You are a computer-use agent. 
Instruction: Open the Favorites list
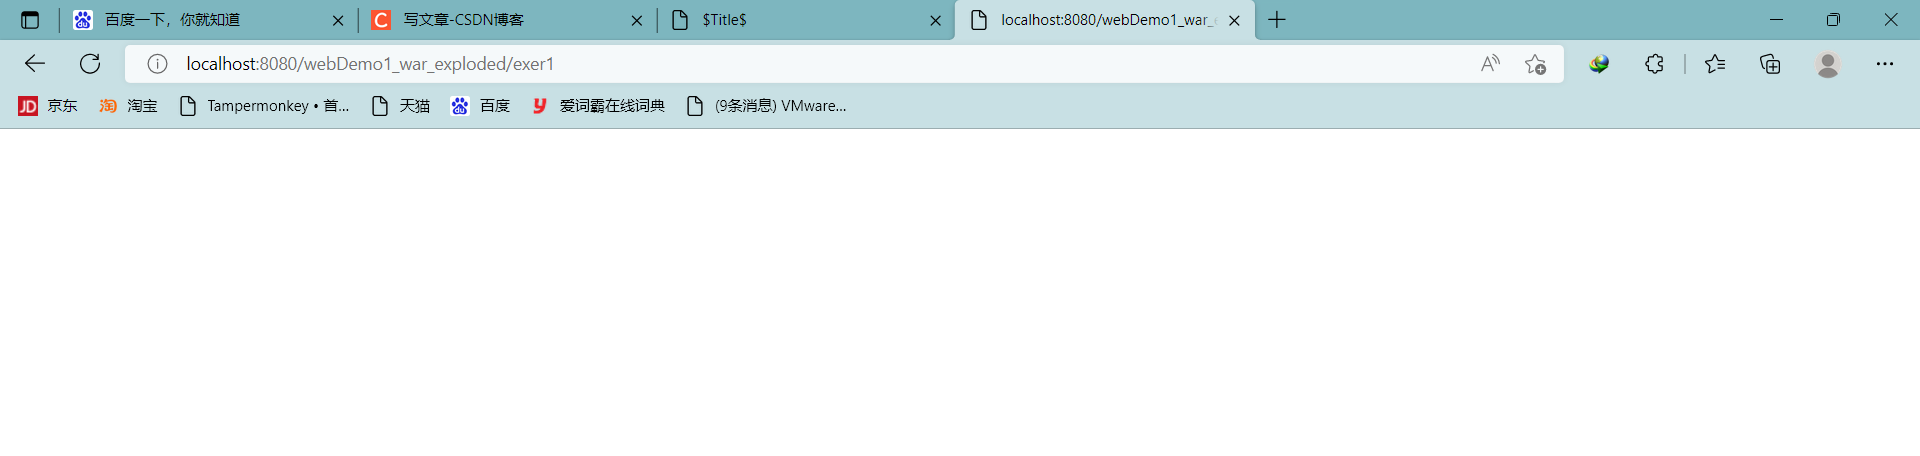1715,64
